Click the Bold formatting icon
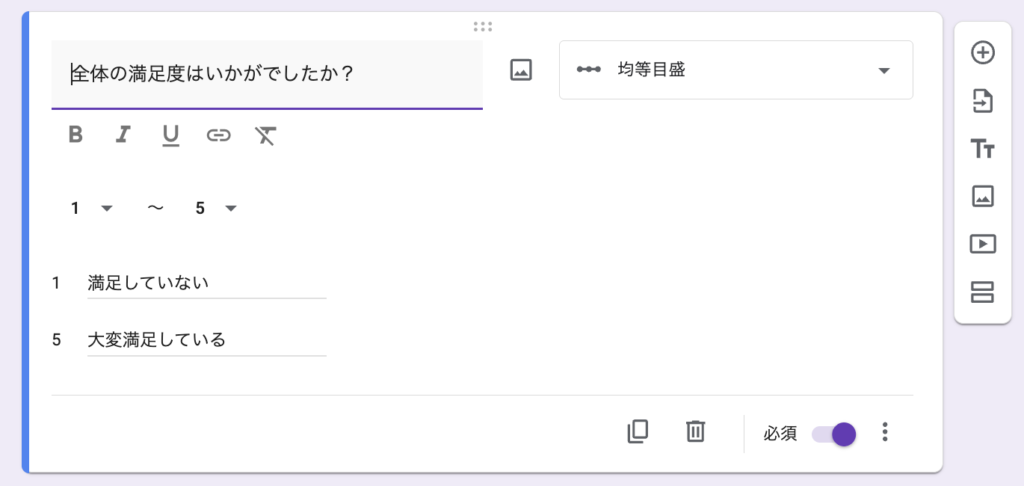The image size is (1024, 486). [x=75, y=135]
